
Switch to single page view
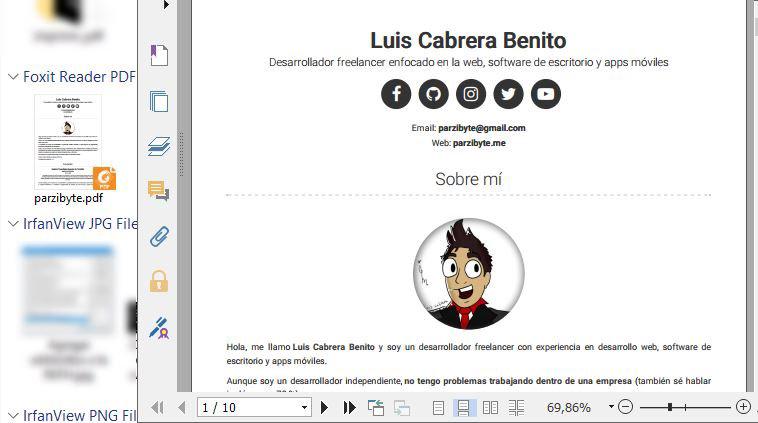pyautogui.click(x=438, y=407)
